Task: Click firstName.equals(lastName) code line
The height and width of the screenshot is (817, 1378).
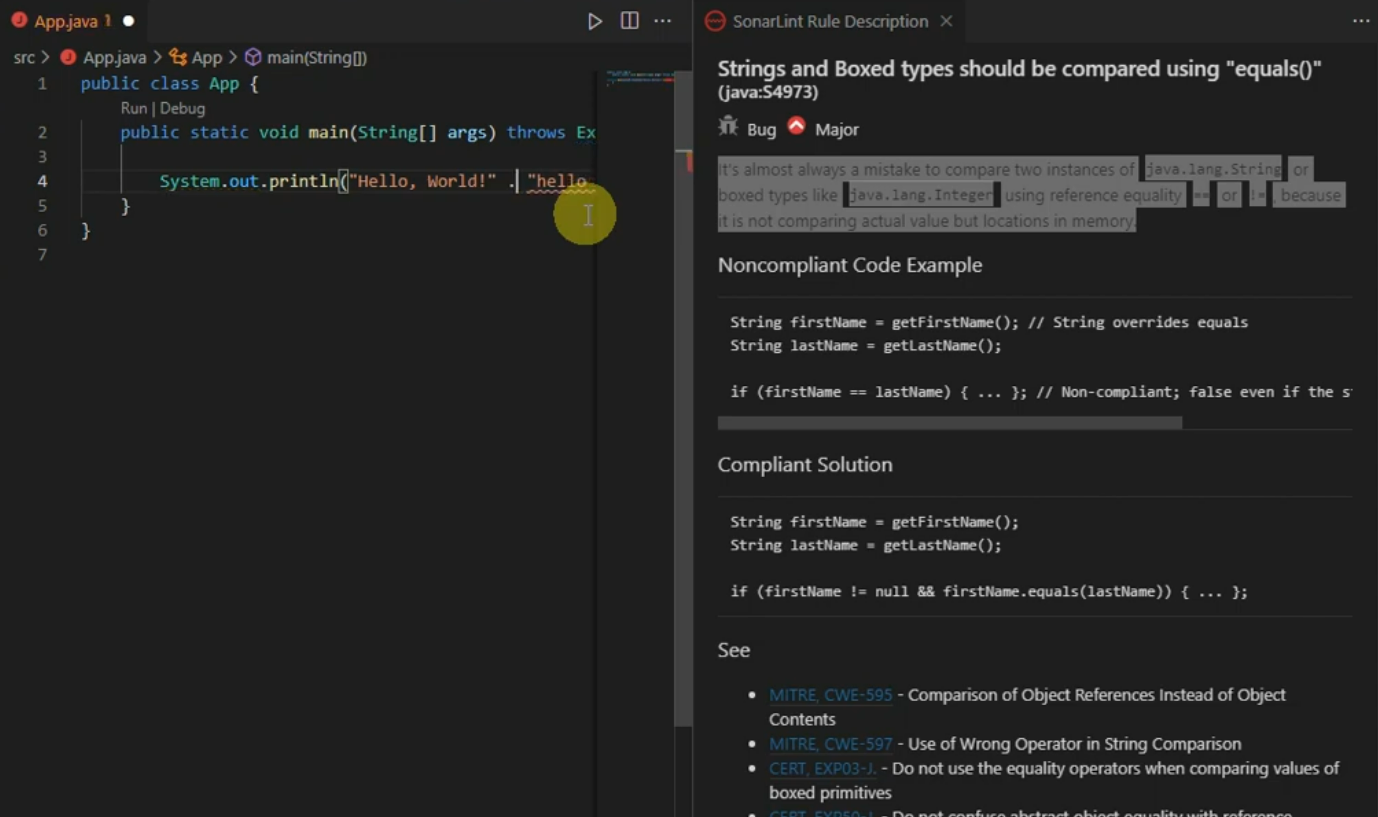Action: pyautogui.click(x=989, y=591)
